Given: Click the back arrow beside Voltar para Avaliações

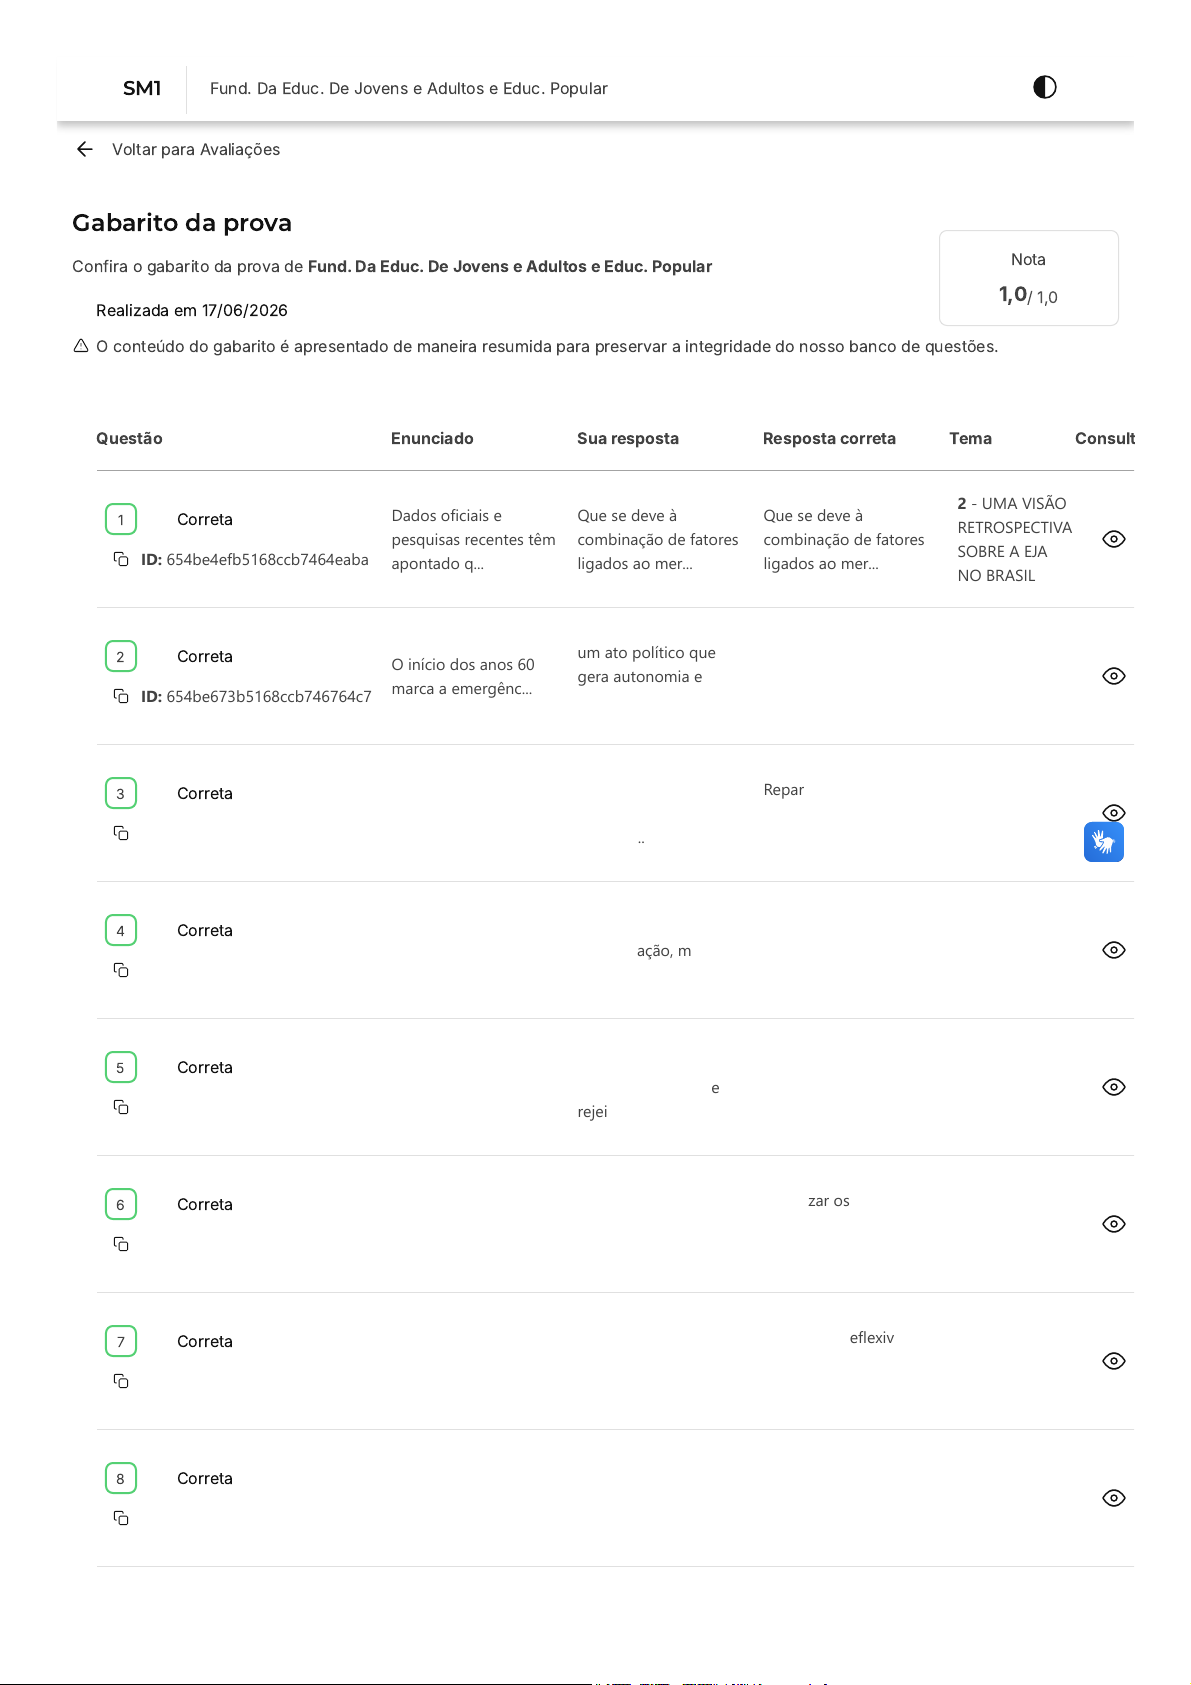Looking at the screenshot, I should [85, 149].
